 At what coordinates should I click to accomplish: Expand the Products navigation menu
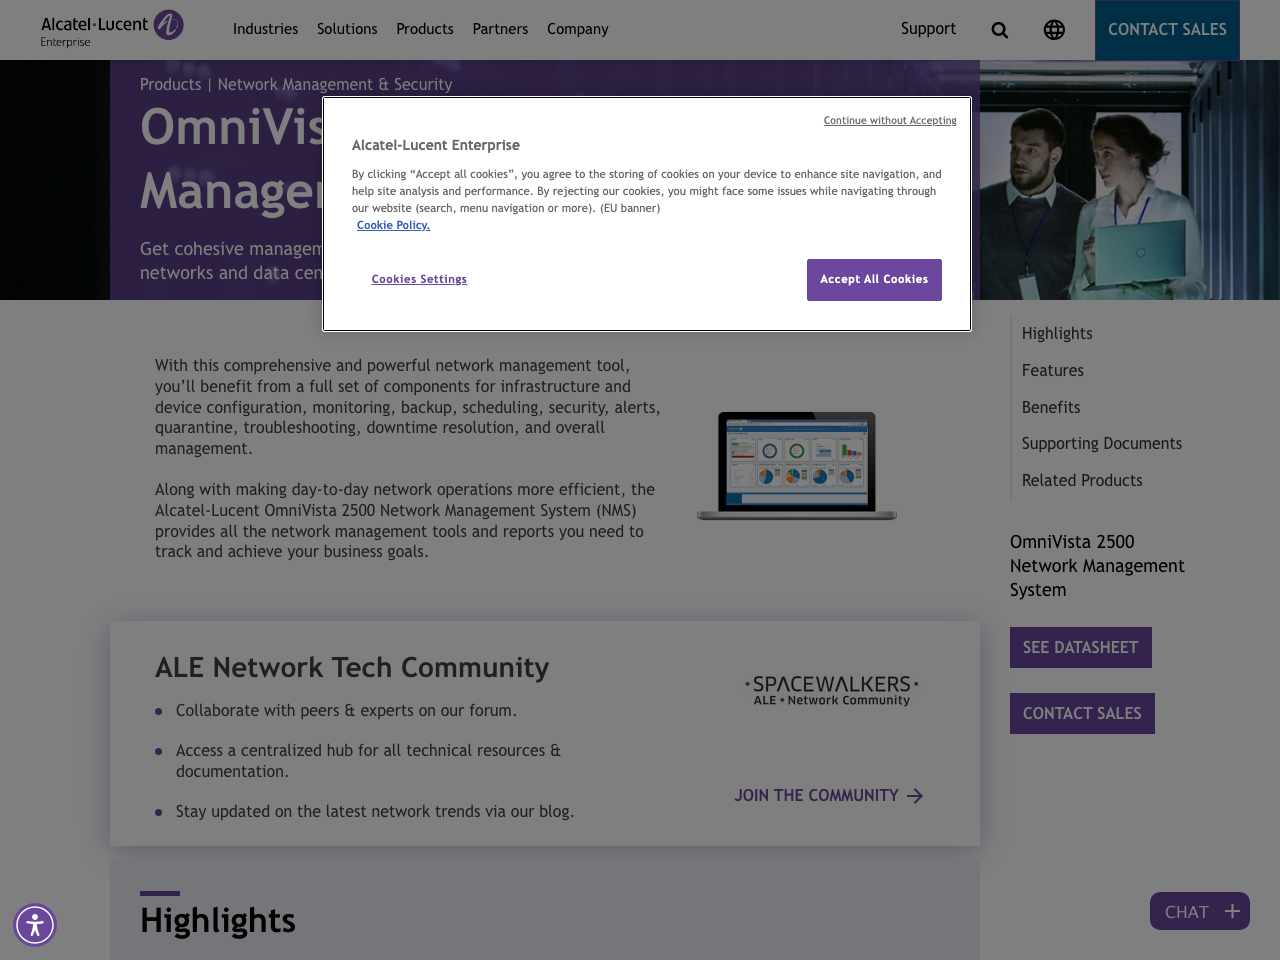(x=424, y=27)
